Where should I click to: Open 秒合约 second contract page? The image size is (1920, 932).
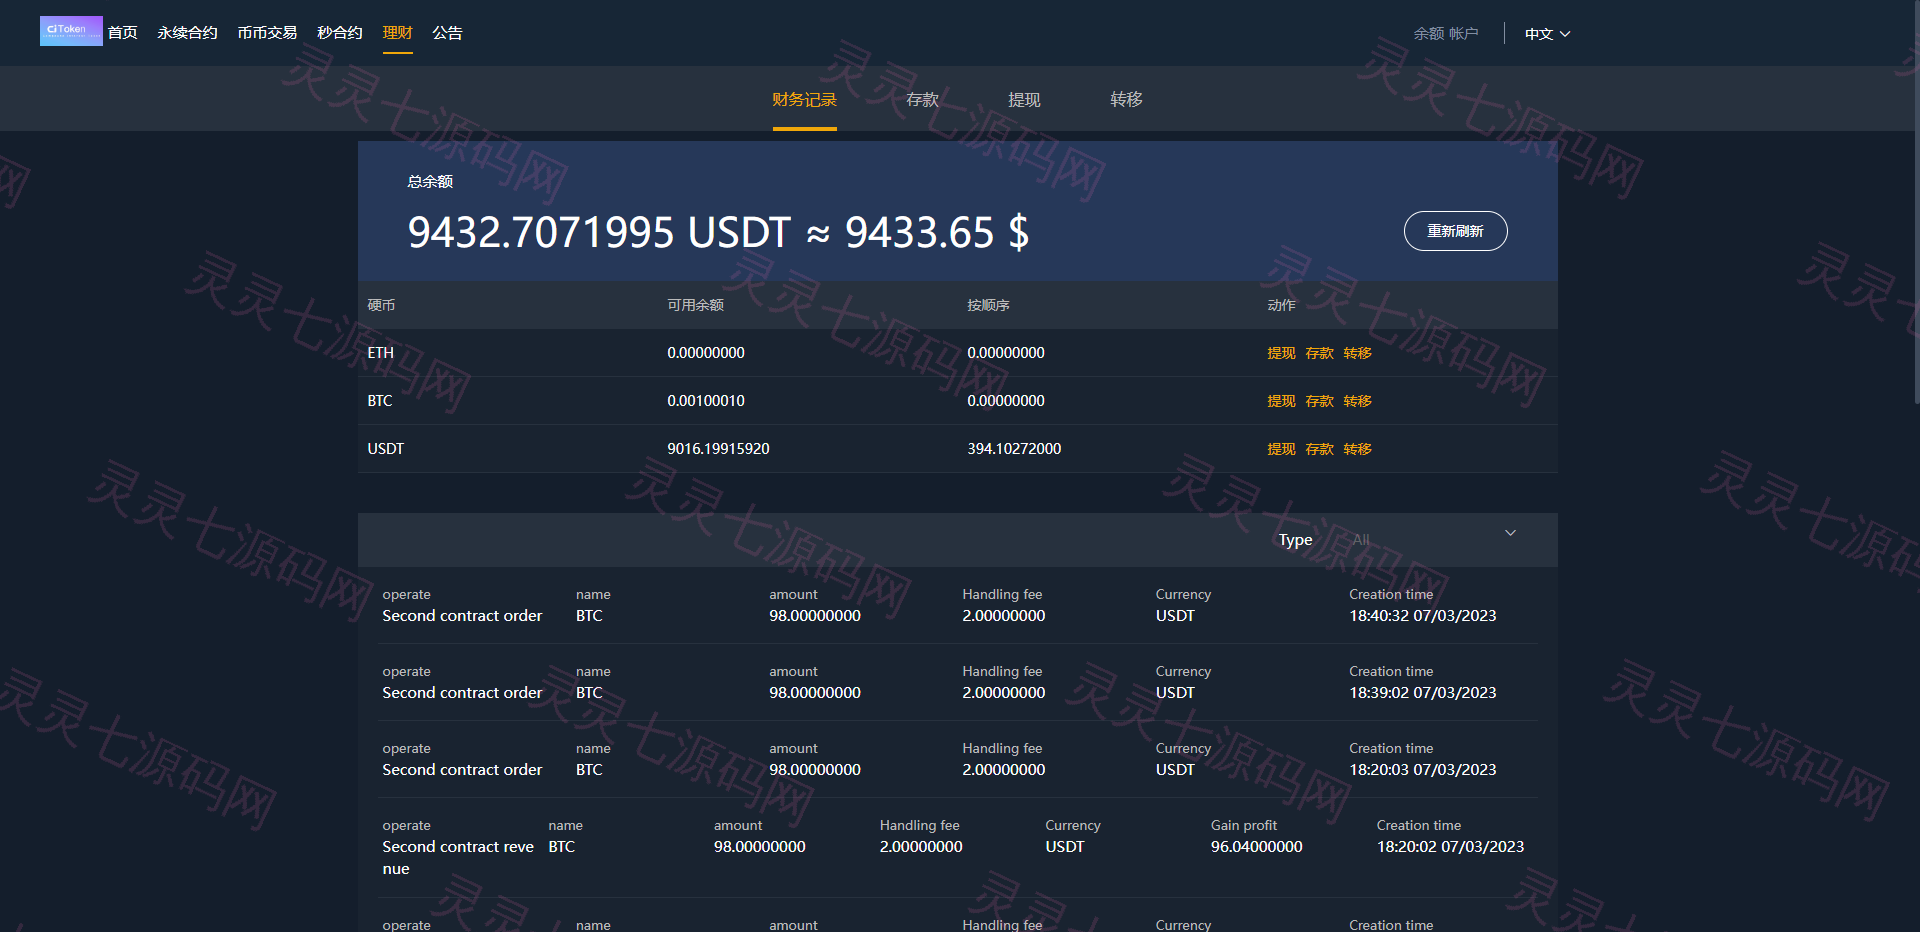(340, 33)
